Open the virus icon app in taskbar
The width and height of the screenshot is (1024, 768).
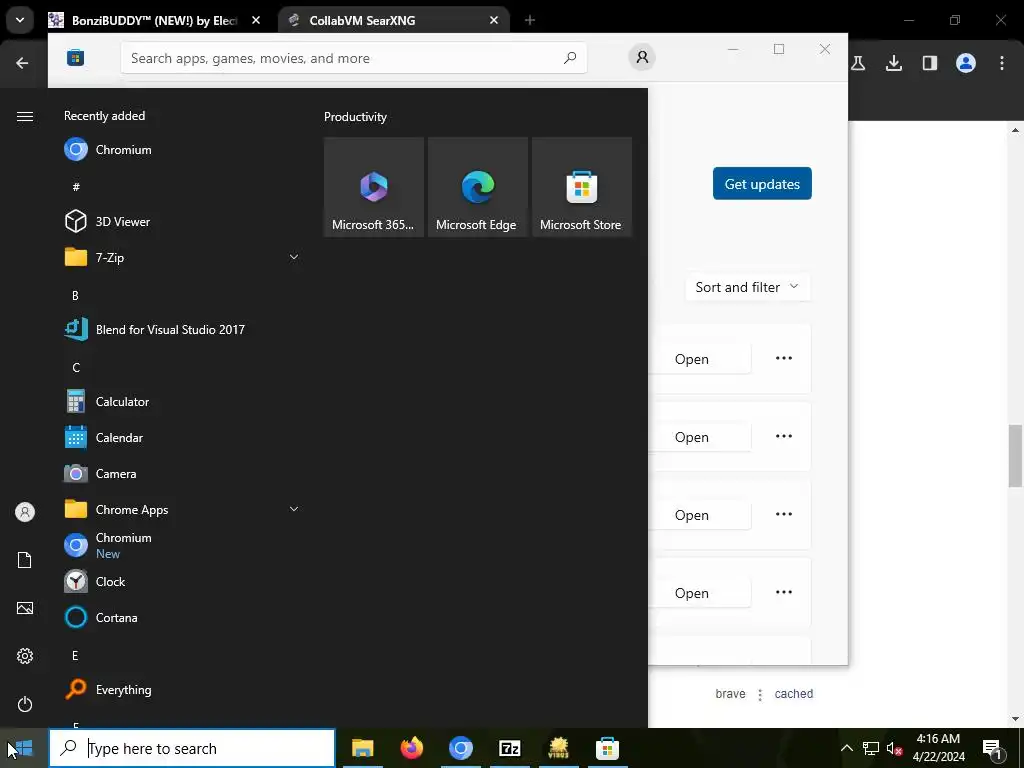tap(558, 748)
